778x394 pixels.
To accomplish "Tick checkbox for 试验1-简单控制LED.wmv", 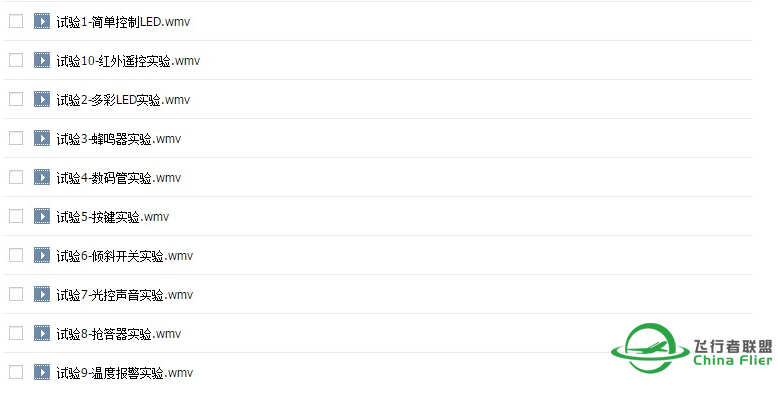I will 16,21.
